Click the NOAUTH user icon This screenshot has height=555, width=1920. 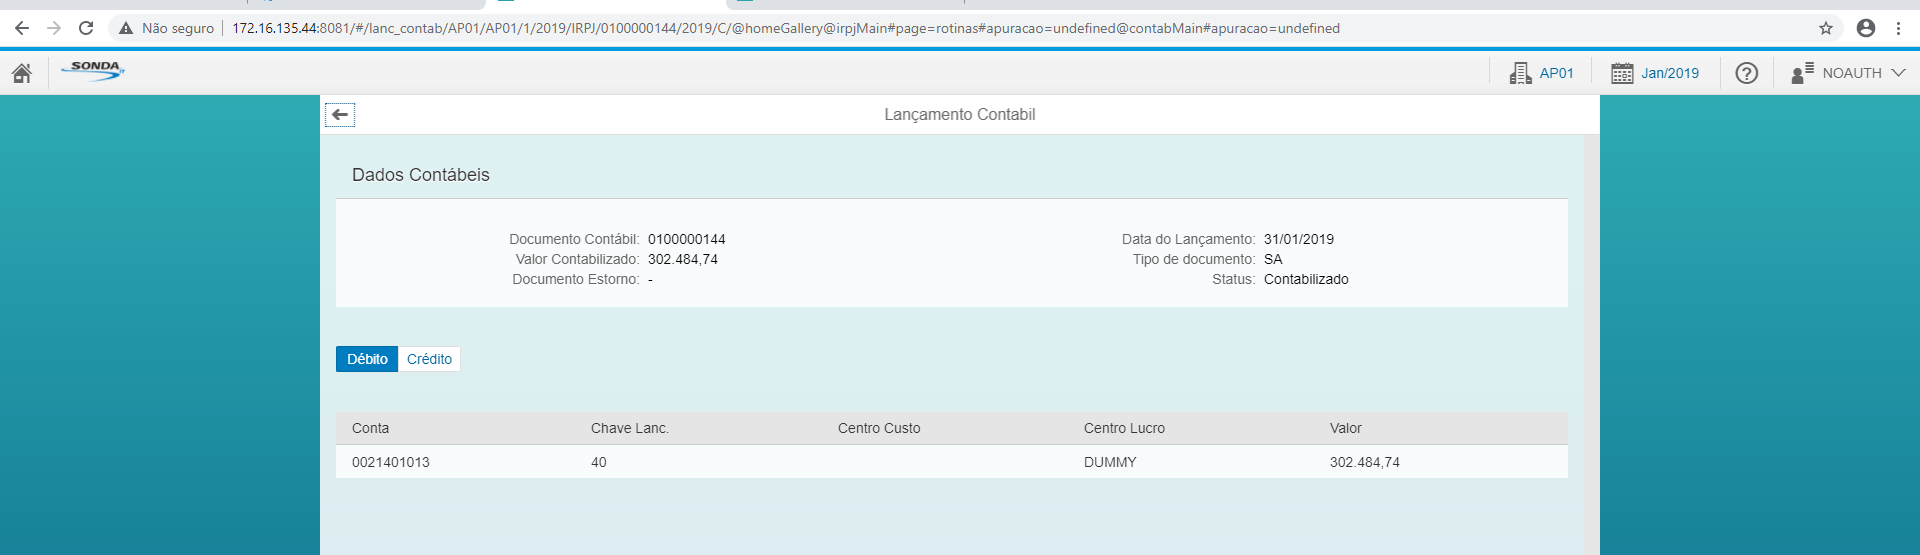coord(1803,73)
